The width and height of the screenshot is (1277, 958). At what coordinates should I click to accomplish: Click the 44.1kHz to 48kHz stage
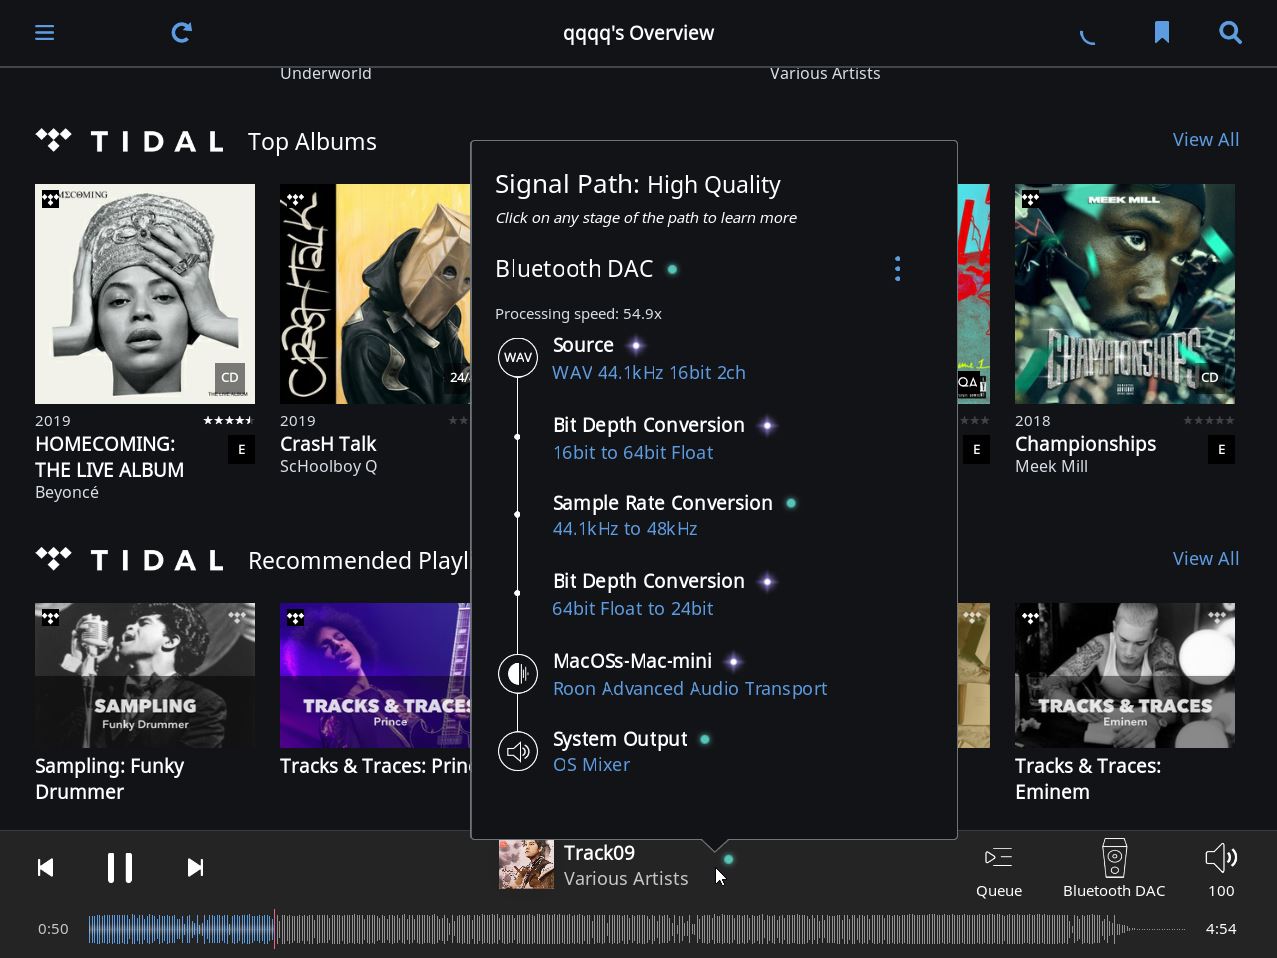point(625,529)
